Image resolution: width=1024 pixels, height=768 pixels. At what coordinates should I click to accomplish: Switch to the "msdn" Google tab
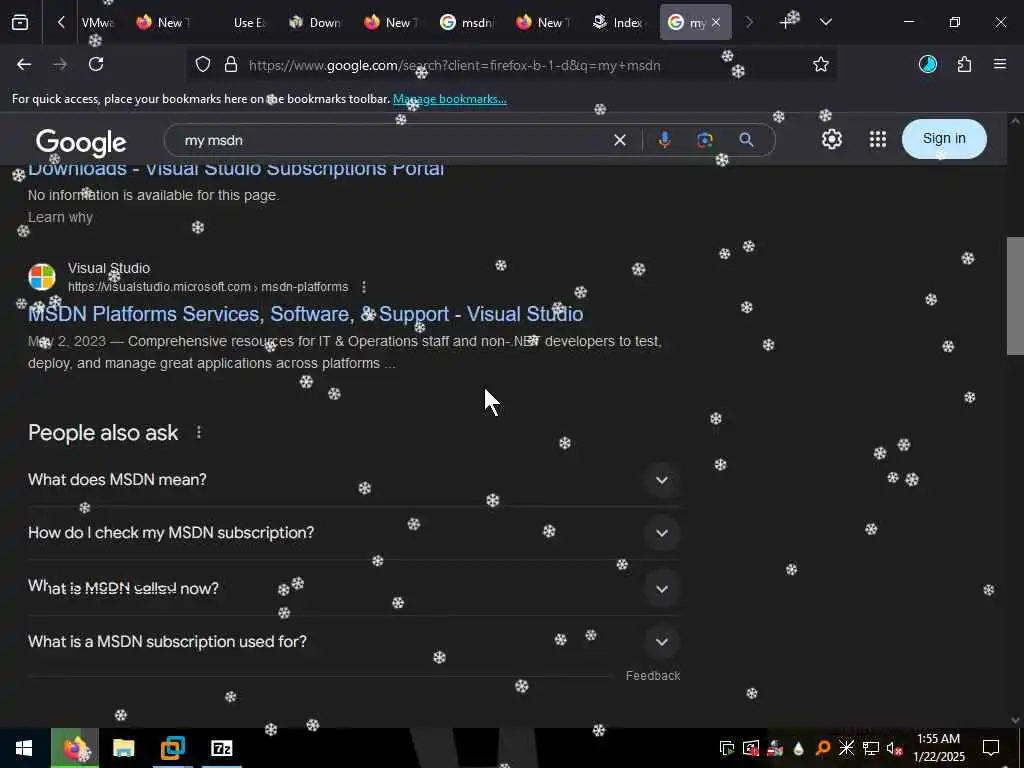pos(468,23)
